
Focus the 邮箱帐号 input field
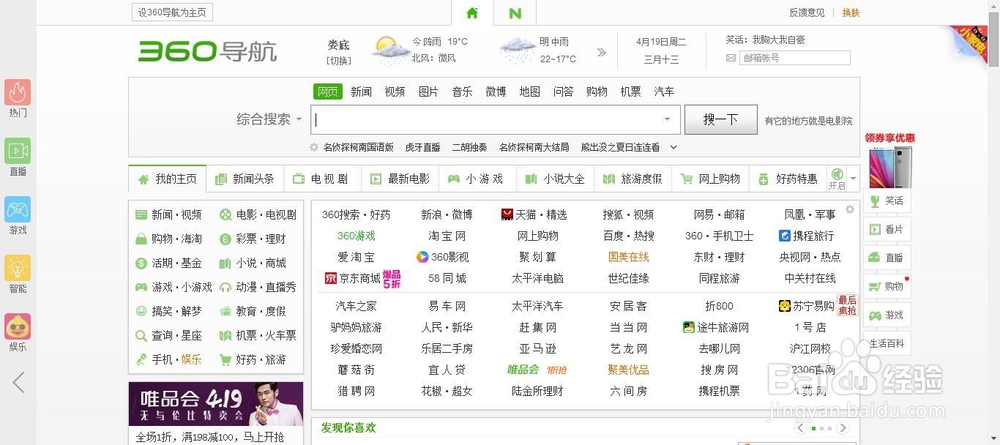(795, 58)
